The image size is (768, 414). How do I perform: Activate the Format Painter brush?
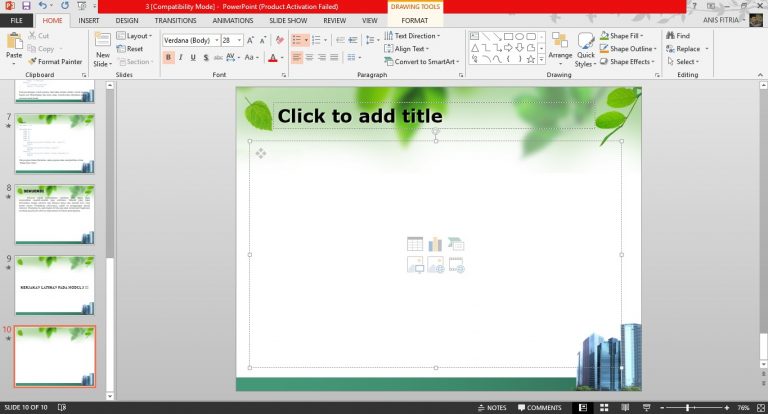pos(55,62)
